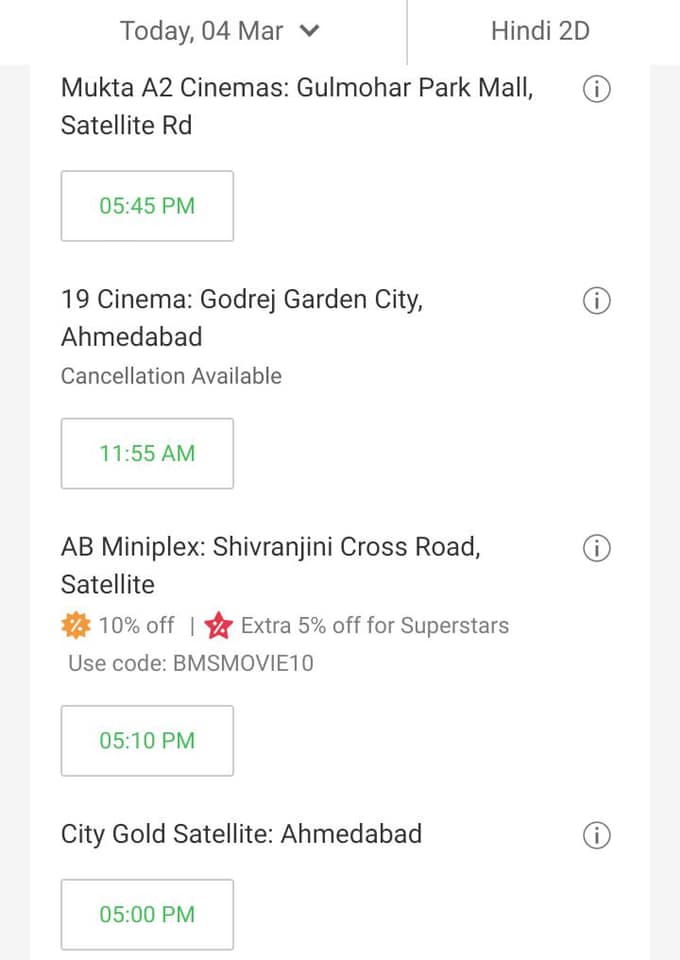Tap the Use code BMSMOVIE10 text

click(x=191, y=663)
